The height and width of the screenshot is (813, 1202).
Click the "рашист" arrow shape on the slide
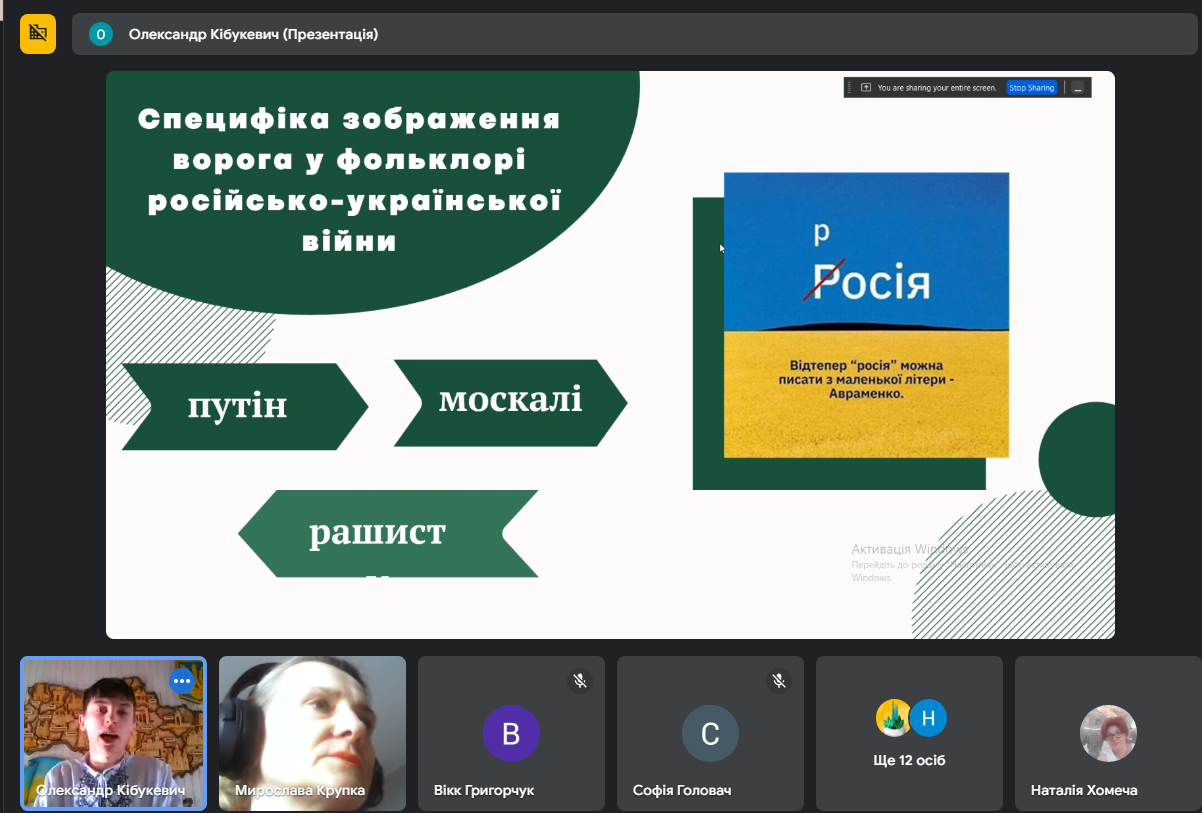click(x=380, y=533)
